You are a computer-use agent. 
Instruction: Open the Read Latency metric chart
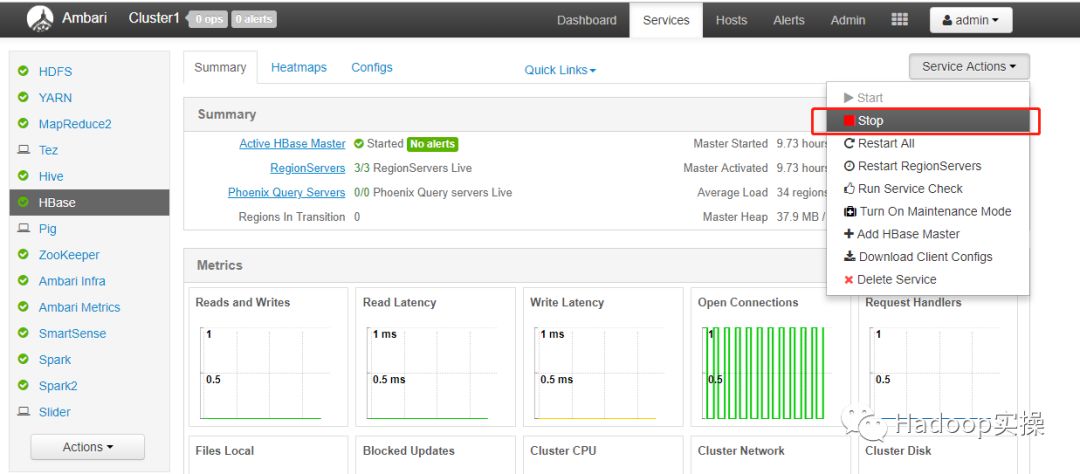pos(435,357)
